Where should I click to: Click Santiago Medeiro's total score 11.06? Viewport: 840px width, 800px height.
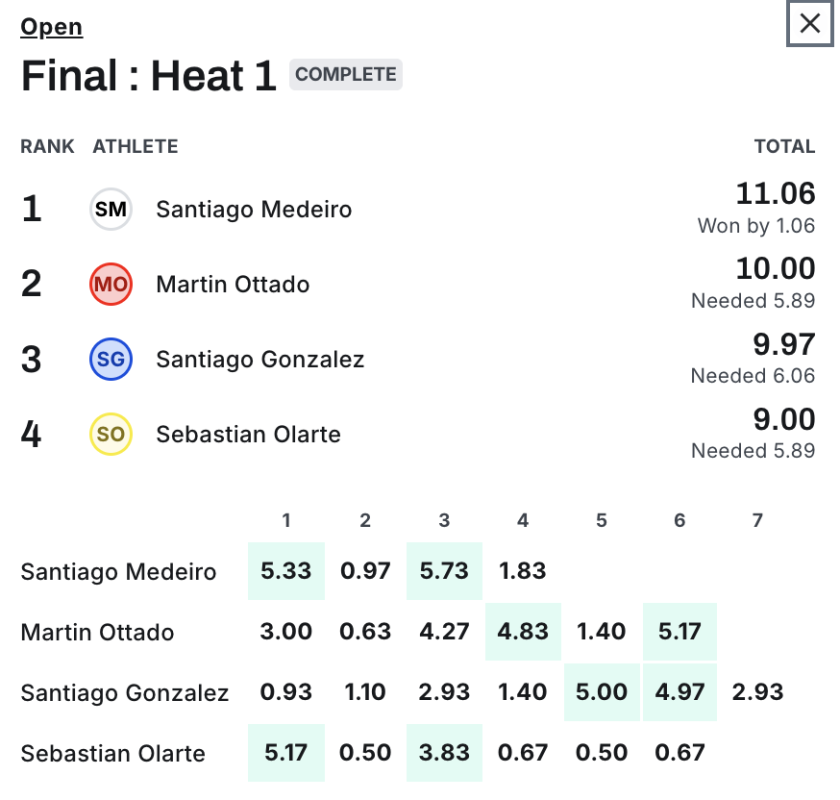775,194
